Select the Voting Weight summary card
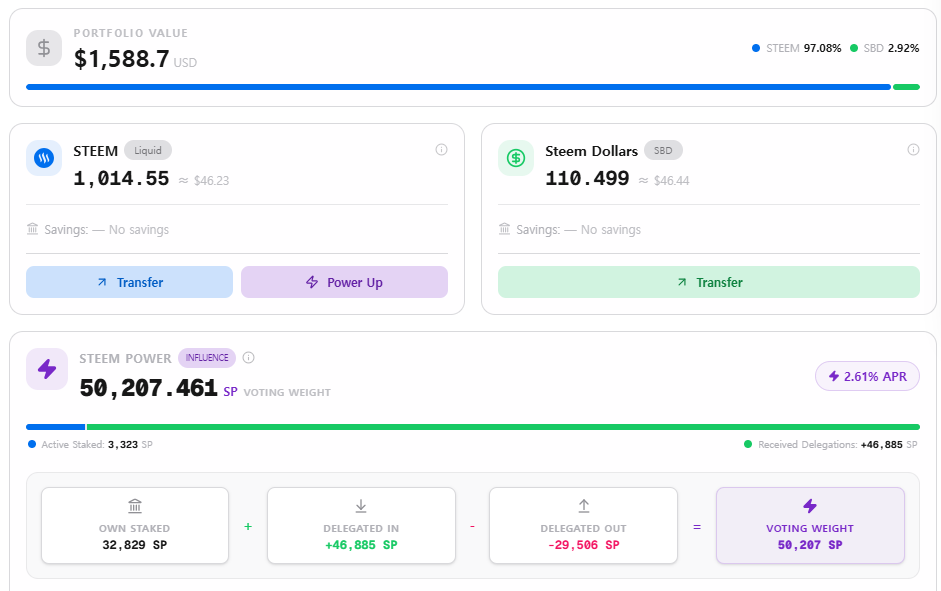 coord(810,526)
